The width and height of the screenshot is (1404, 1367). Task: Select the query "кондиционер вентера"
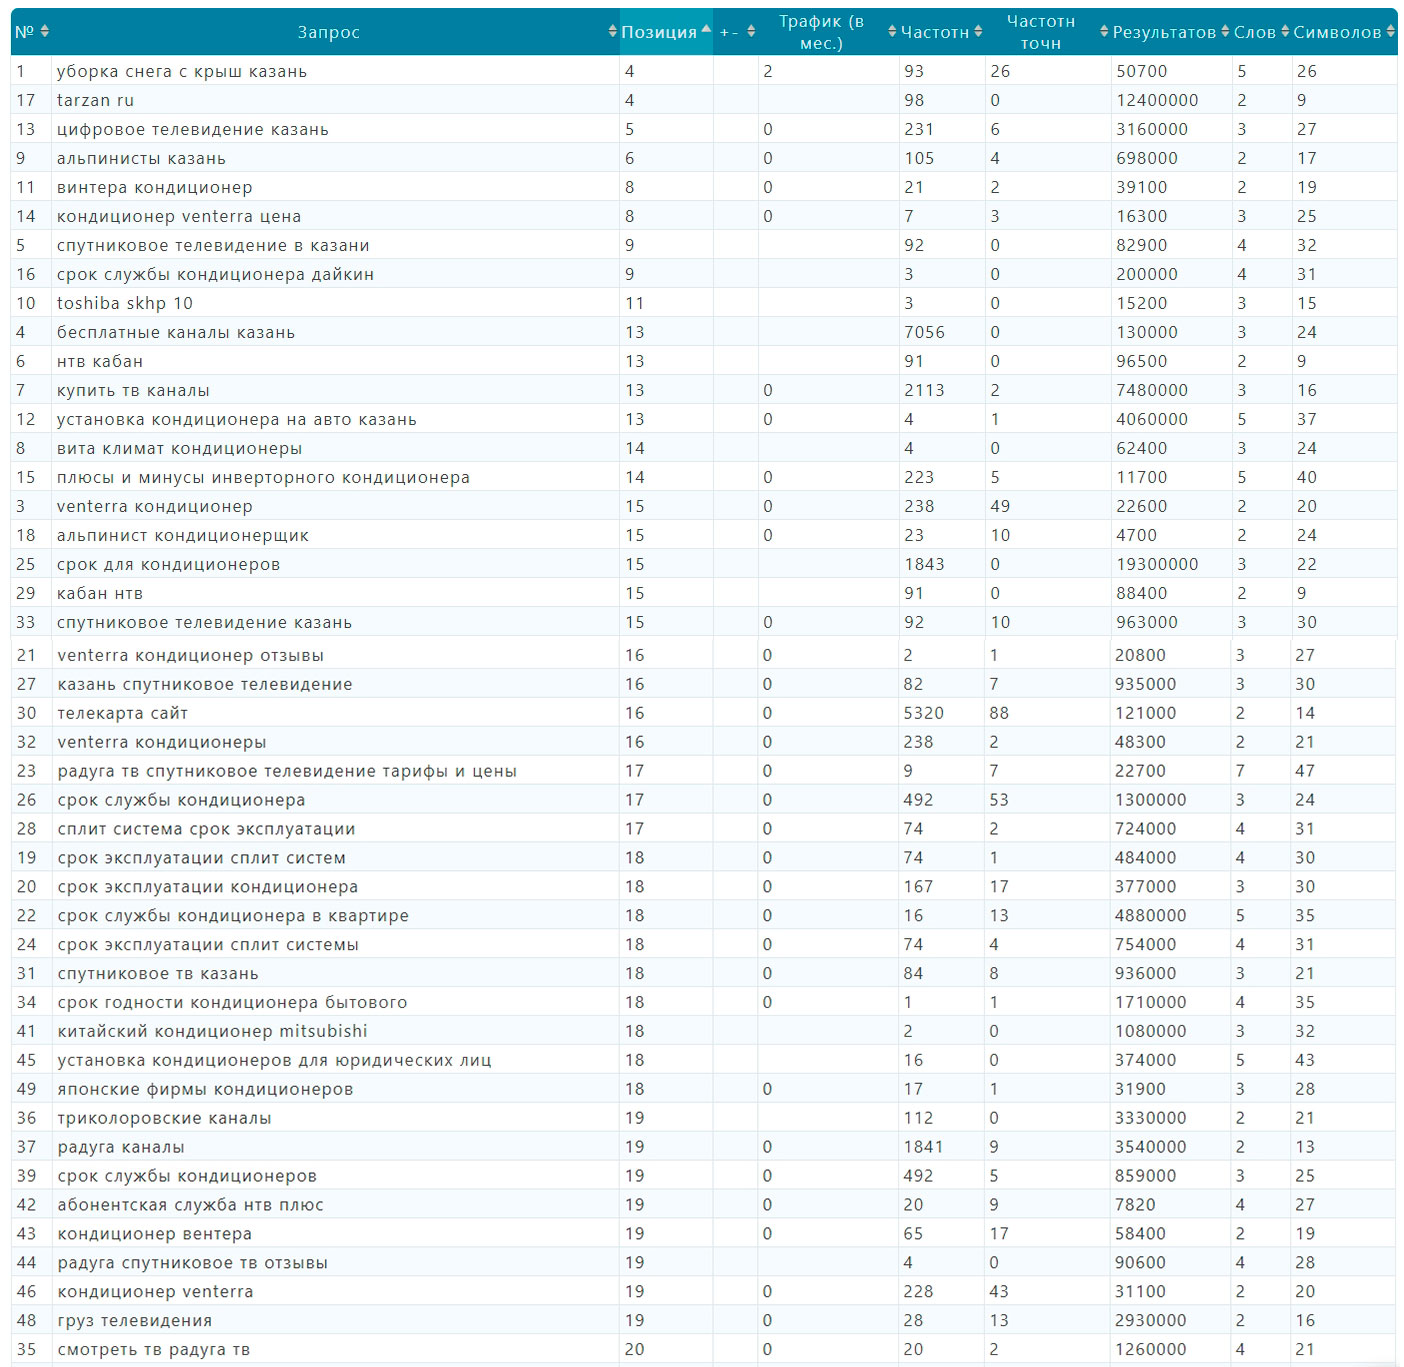point(155,1234)
